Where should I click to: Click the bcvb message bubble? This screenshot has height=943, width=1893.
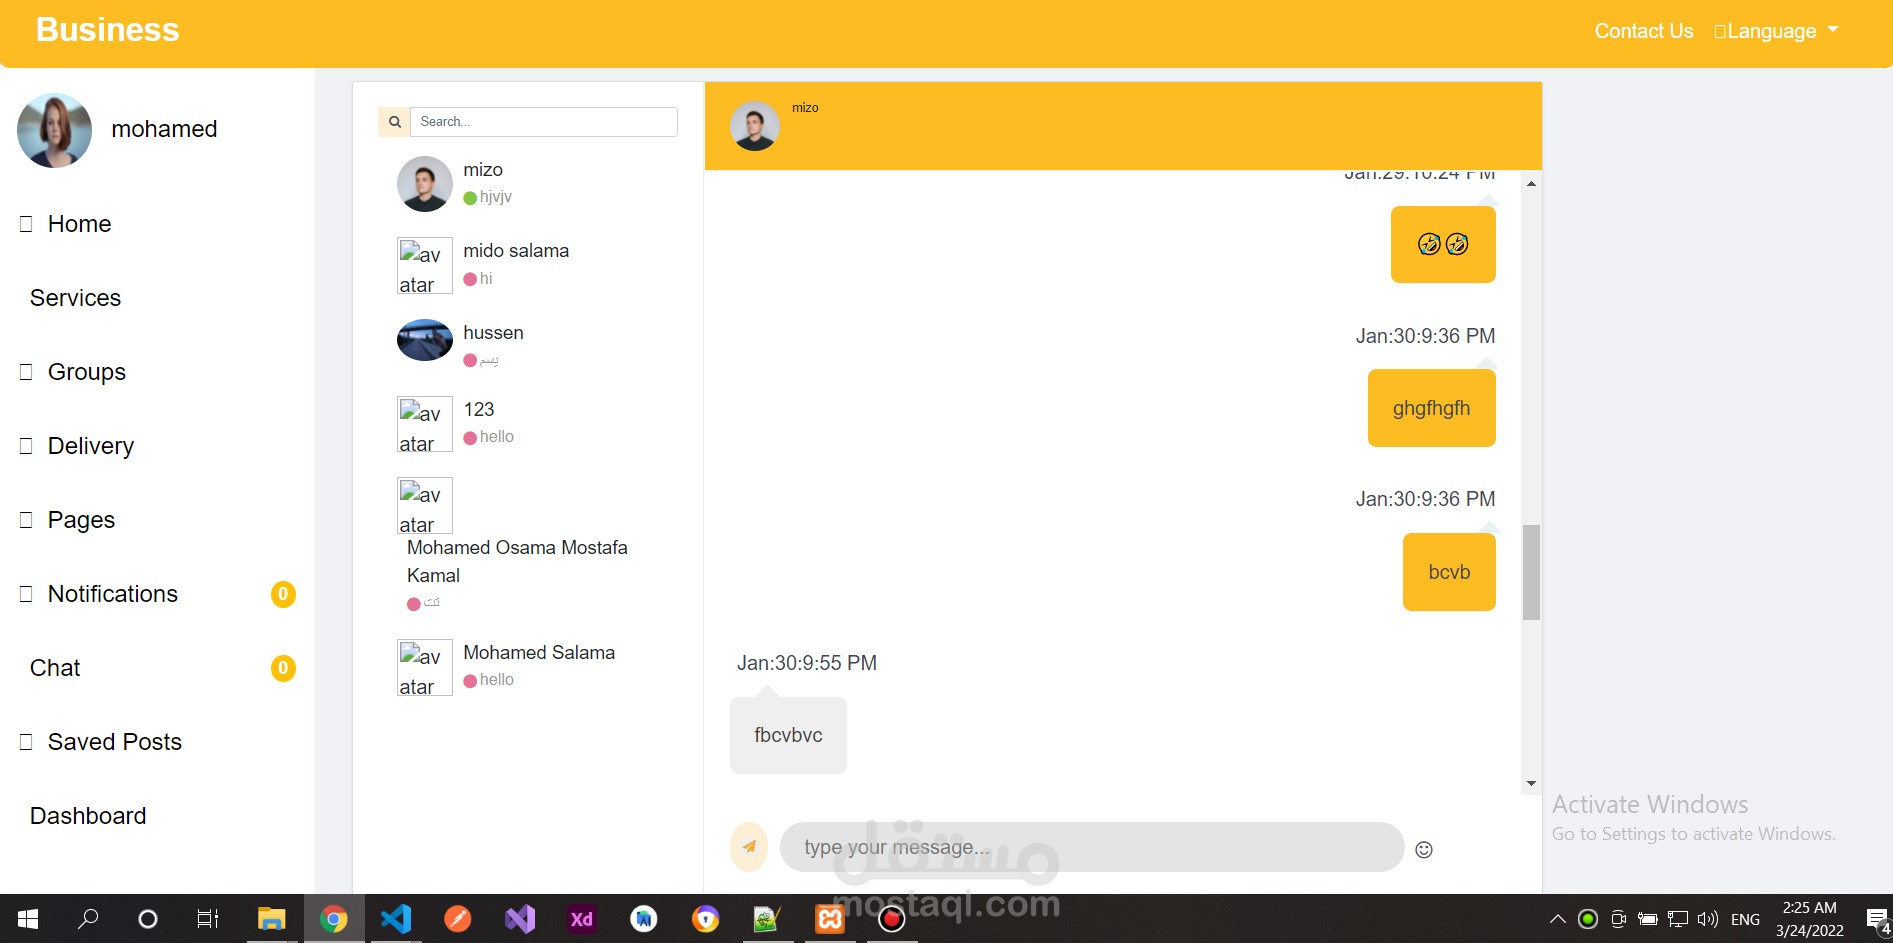1449,572
